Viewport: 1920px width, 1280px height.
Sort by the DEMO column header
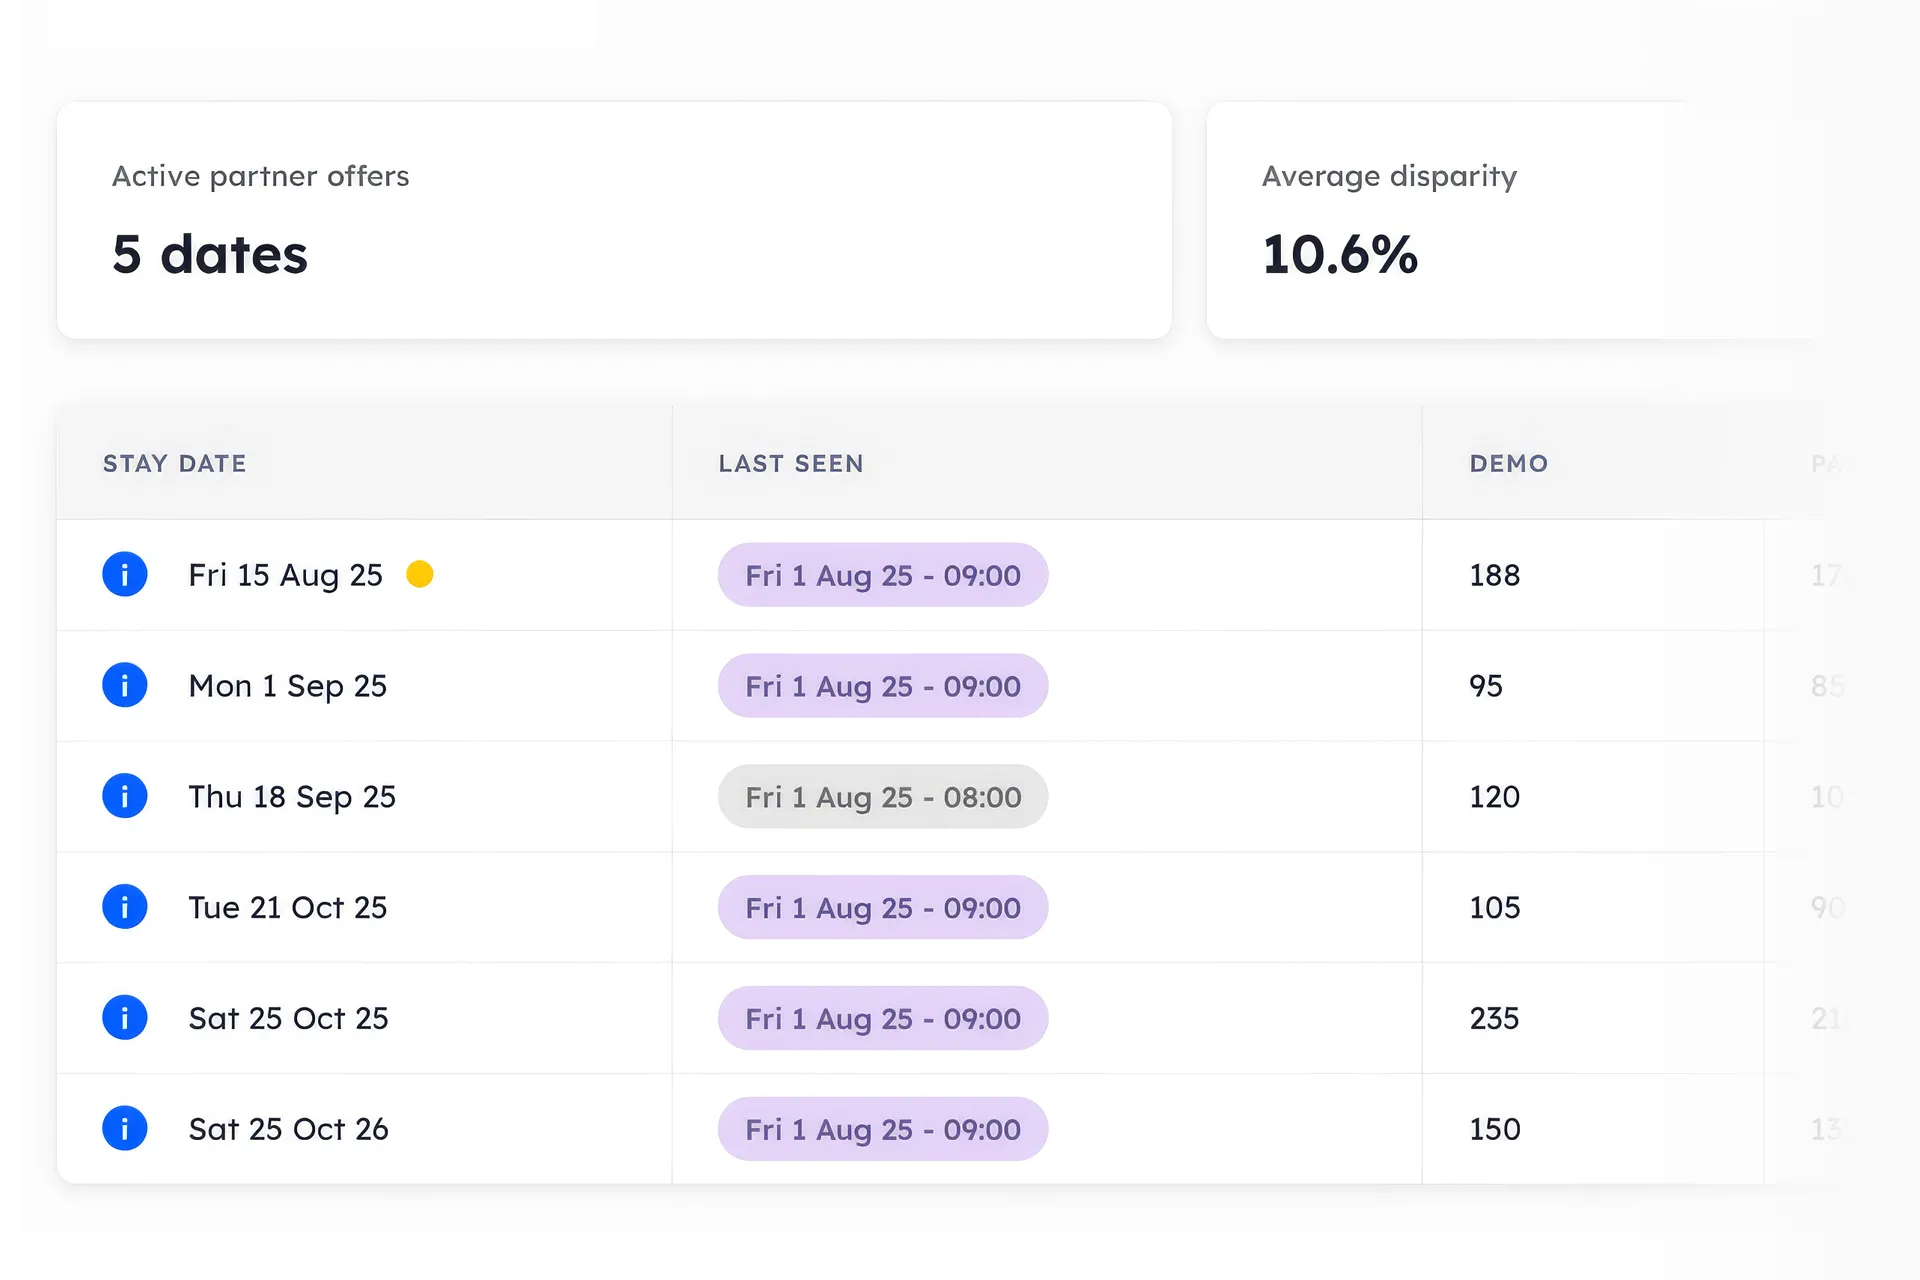pyautogui.click(x=1509, y=463)
